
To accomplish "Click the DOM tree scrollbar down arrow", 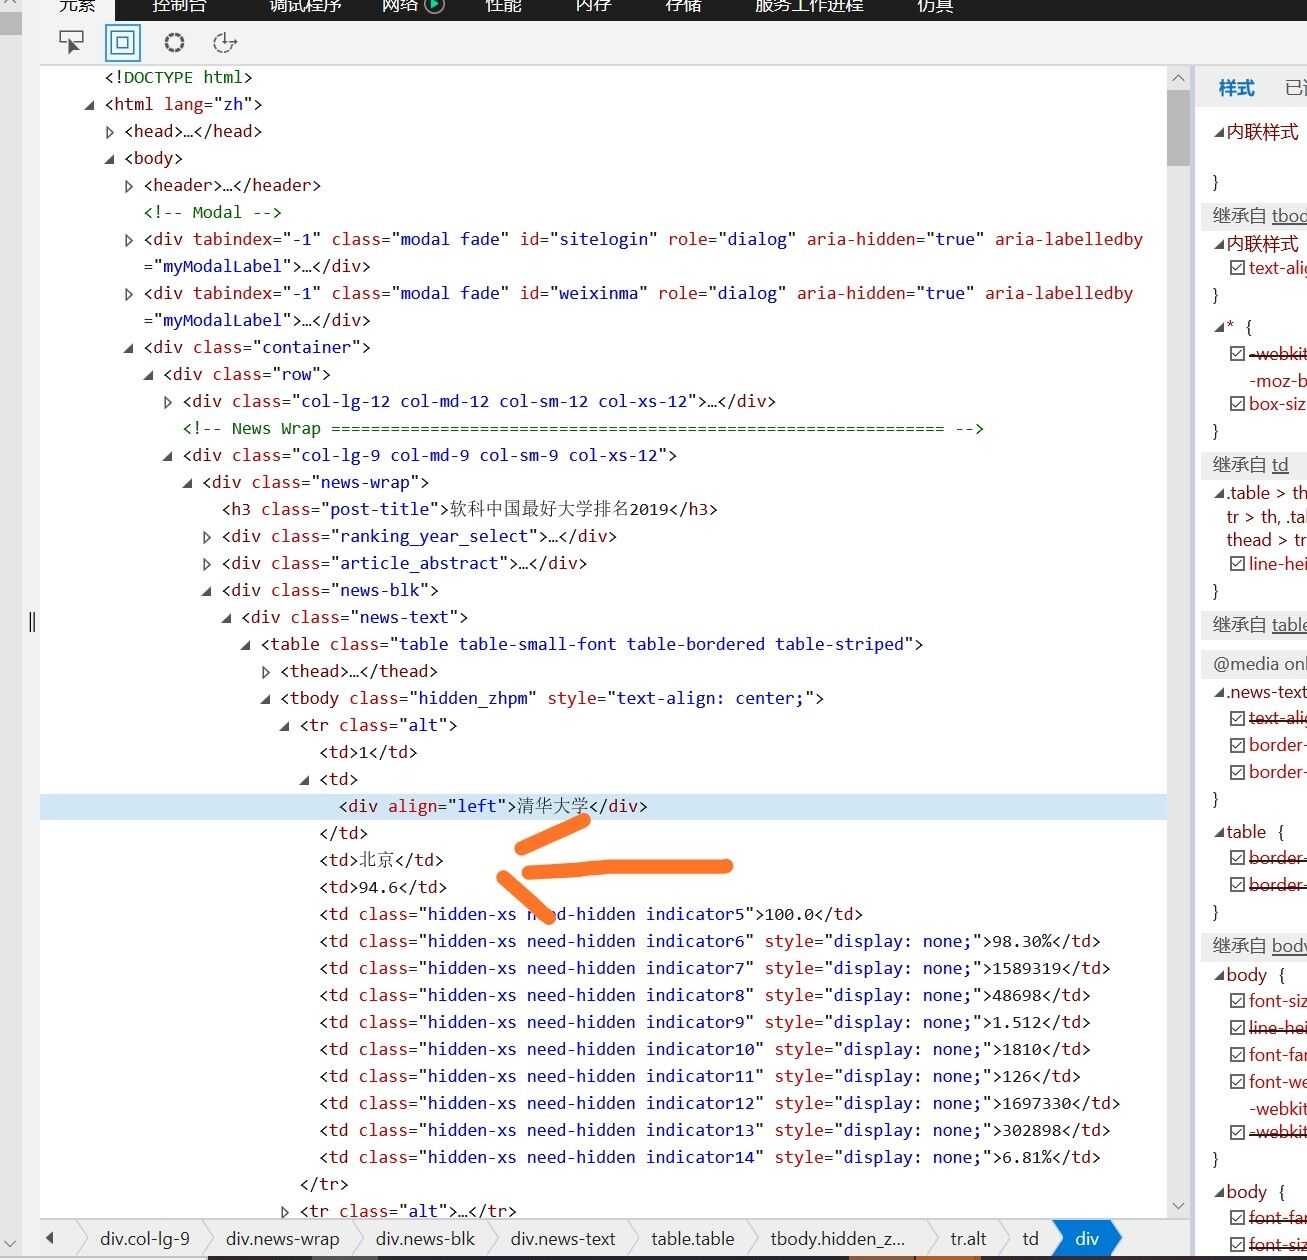I will 1178,1206.
